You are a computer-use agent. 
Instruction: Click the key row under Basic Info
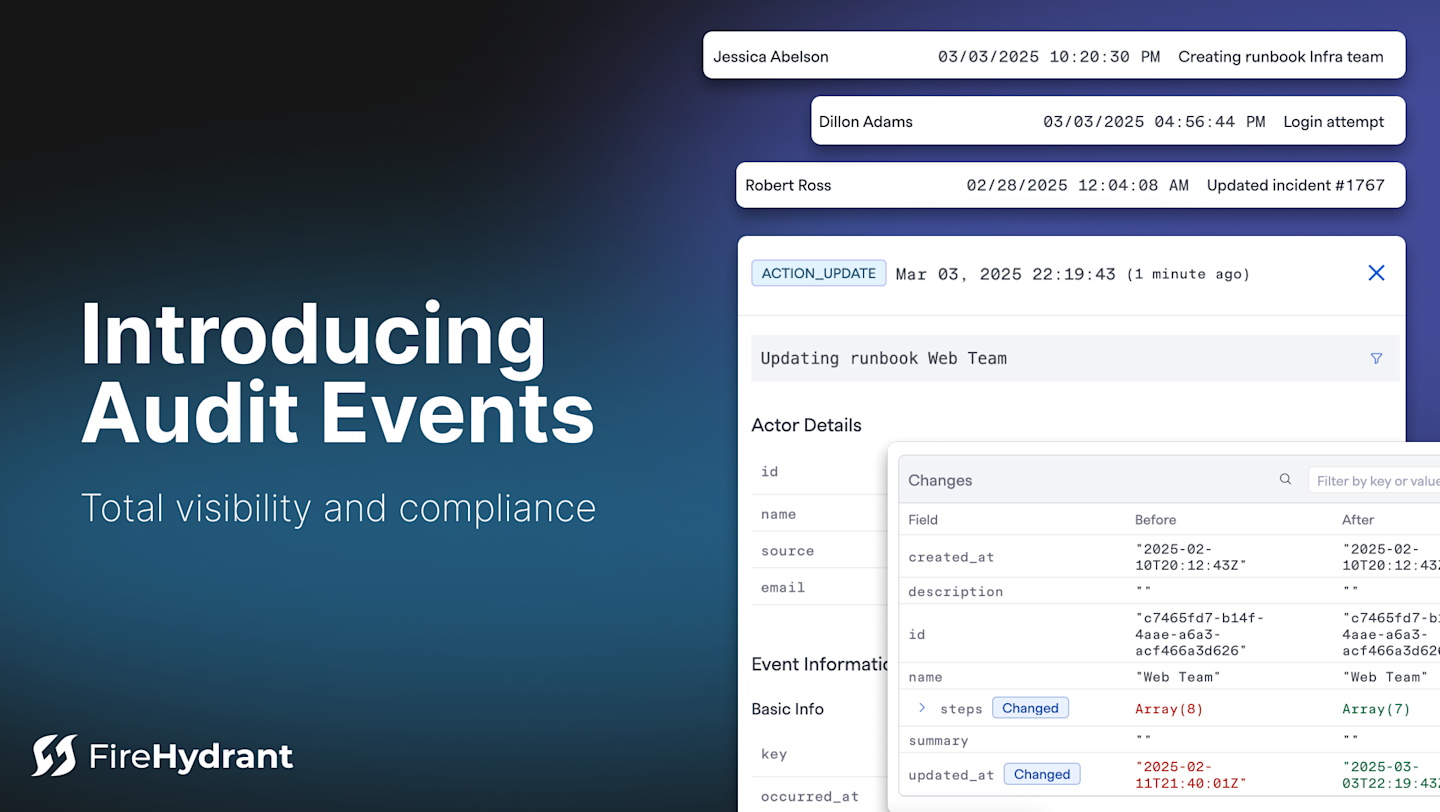pos(819,754)
